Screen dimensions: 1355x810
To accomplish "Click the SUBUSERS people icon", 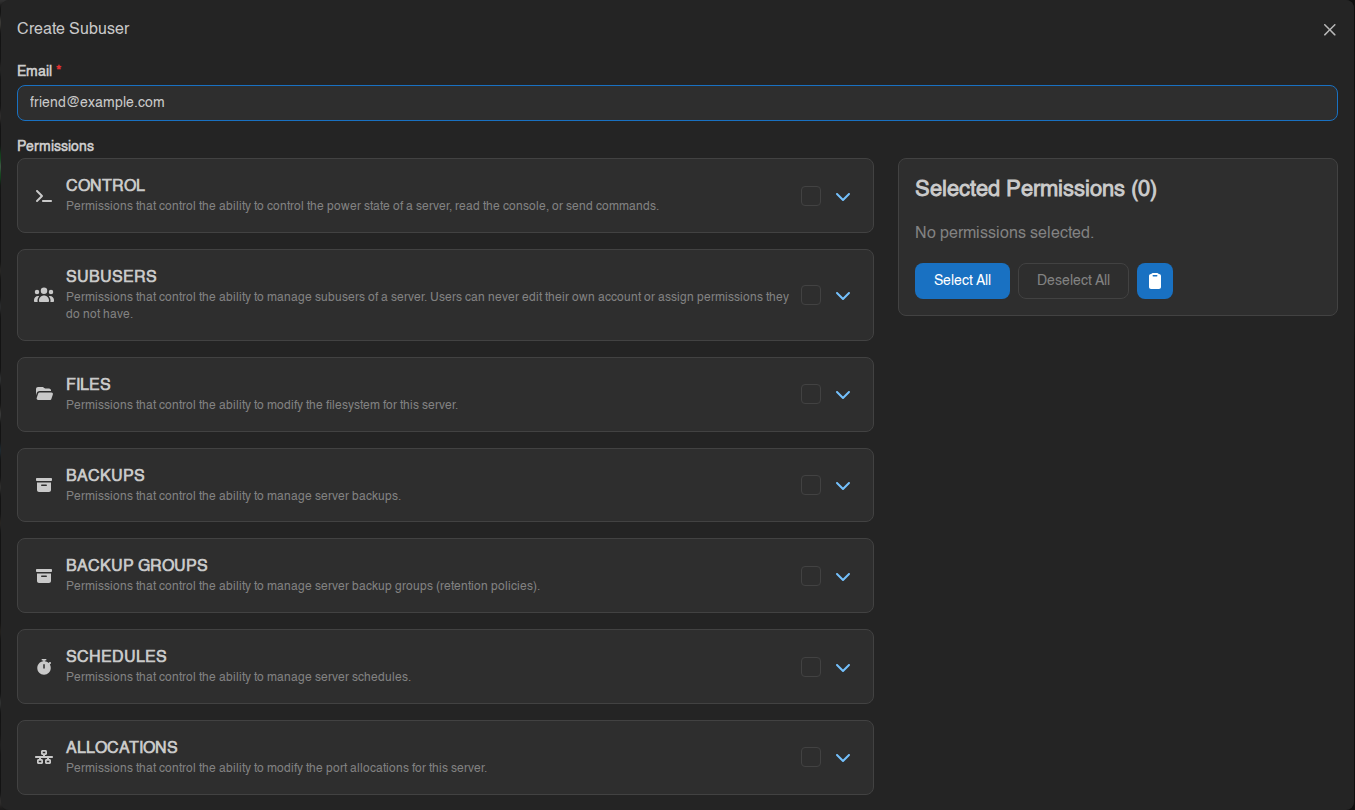I will coord(43,295).
